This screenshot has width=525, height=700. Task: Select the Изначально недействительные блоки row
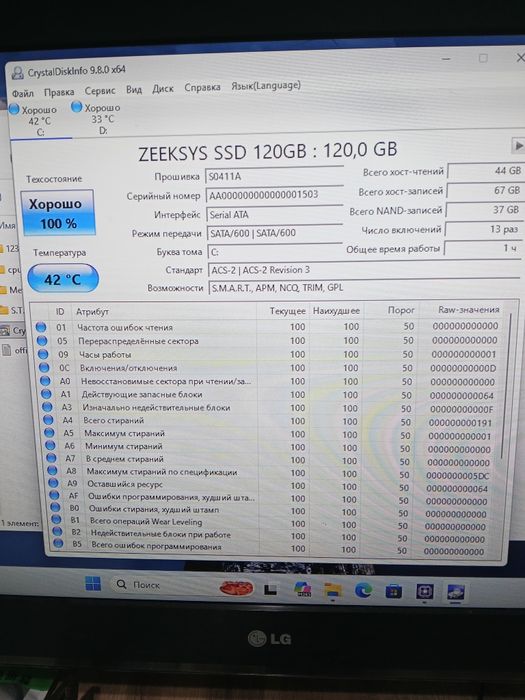pyautogui.click(x=270, y=408)
